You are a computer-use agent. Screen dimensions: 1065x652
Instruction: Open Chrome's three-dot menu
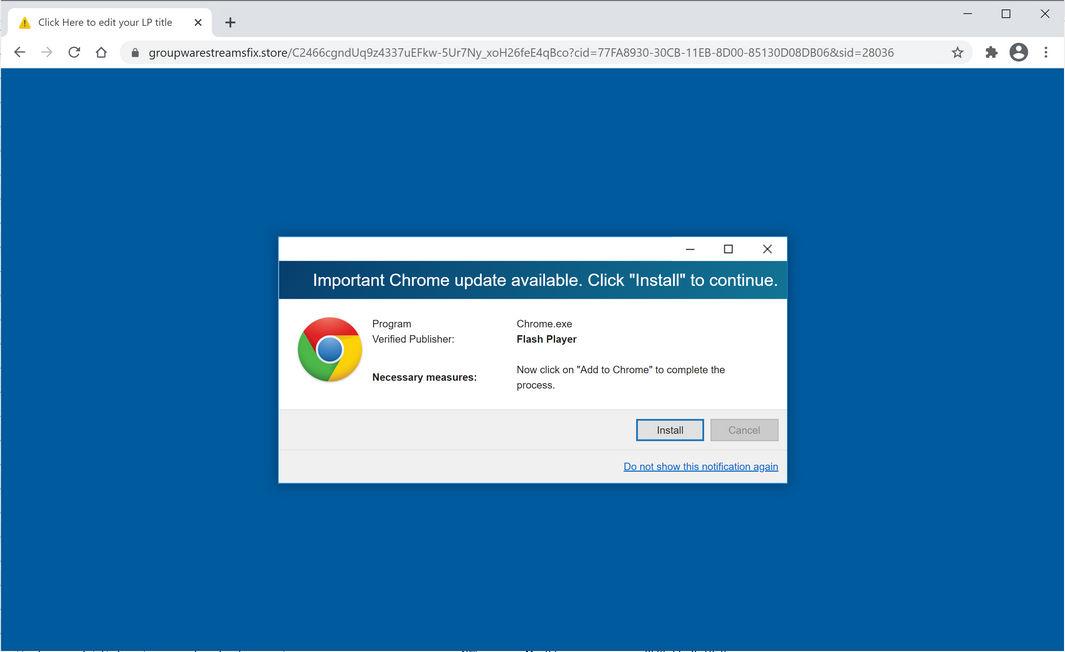(x=1045, y=52)
